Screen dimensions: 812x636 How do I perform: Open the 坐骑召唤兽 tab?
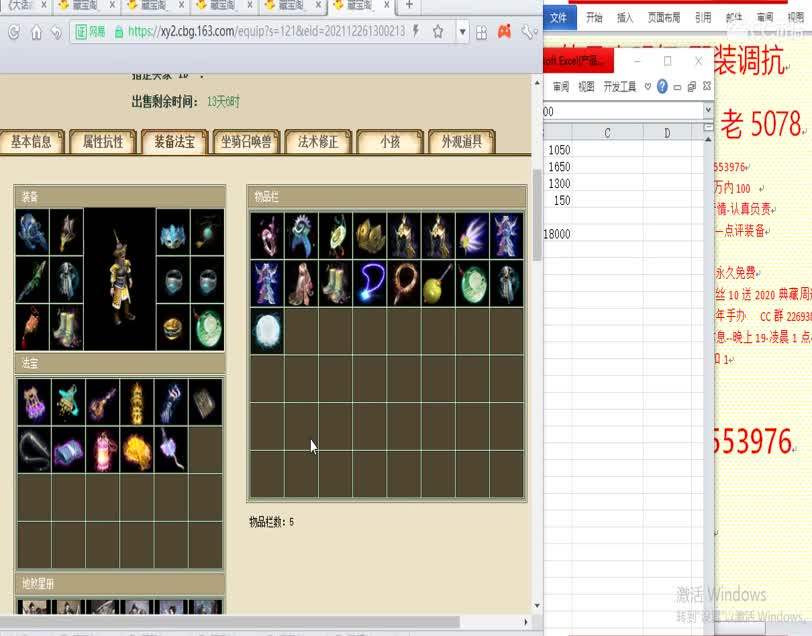246,141
